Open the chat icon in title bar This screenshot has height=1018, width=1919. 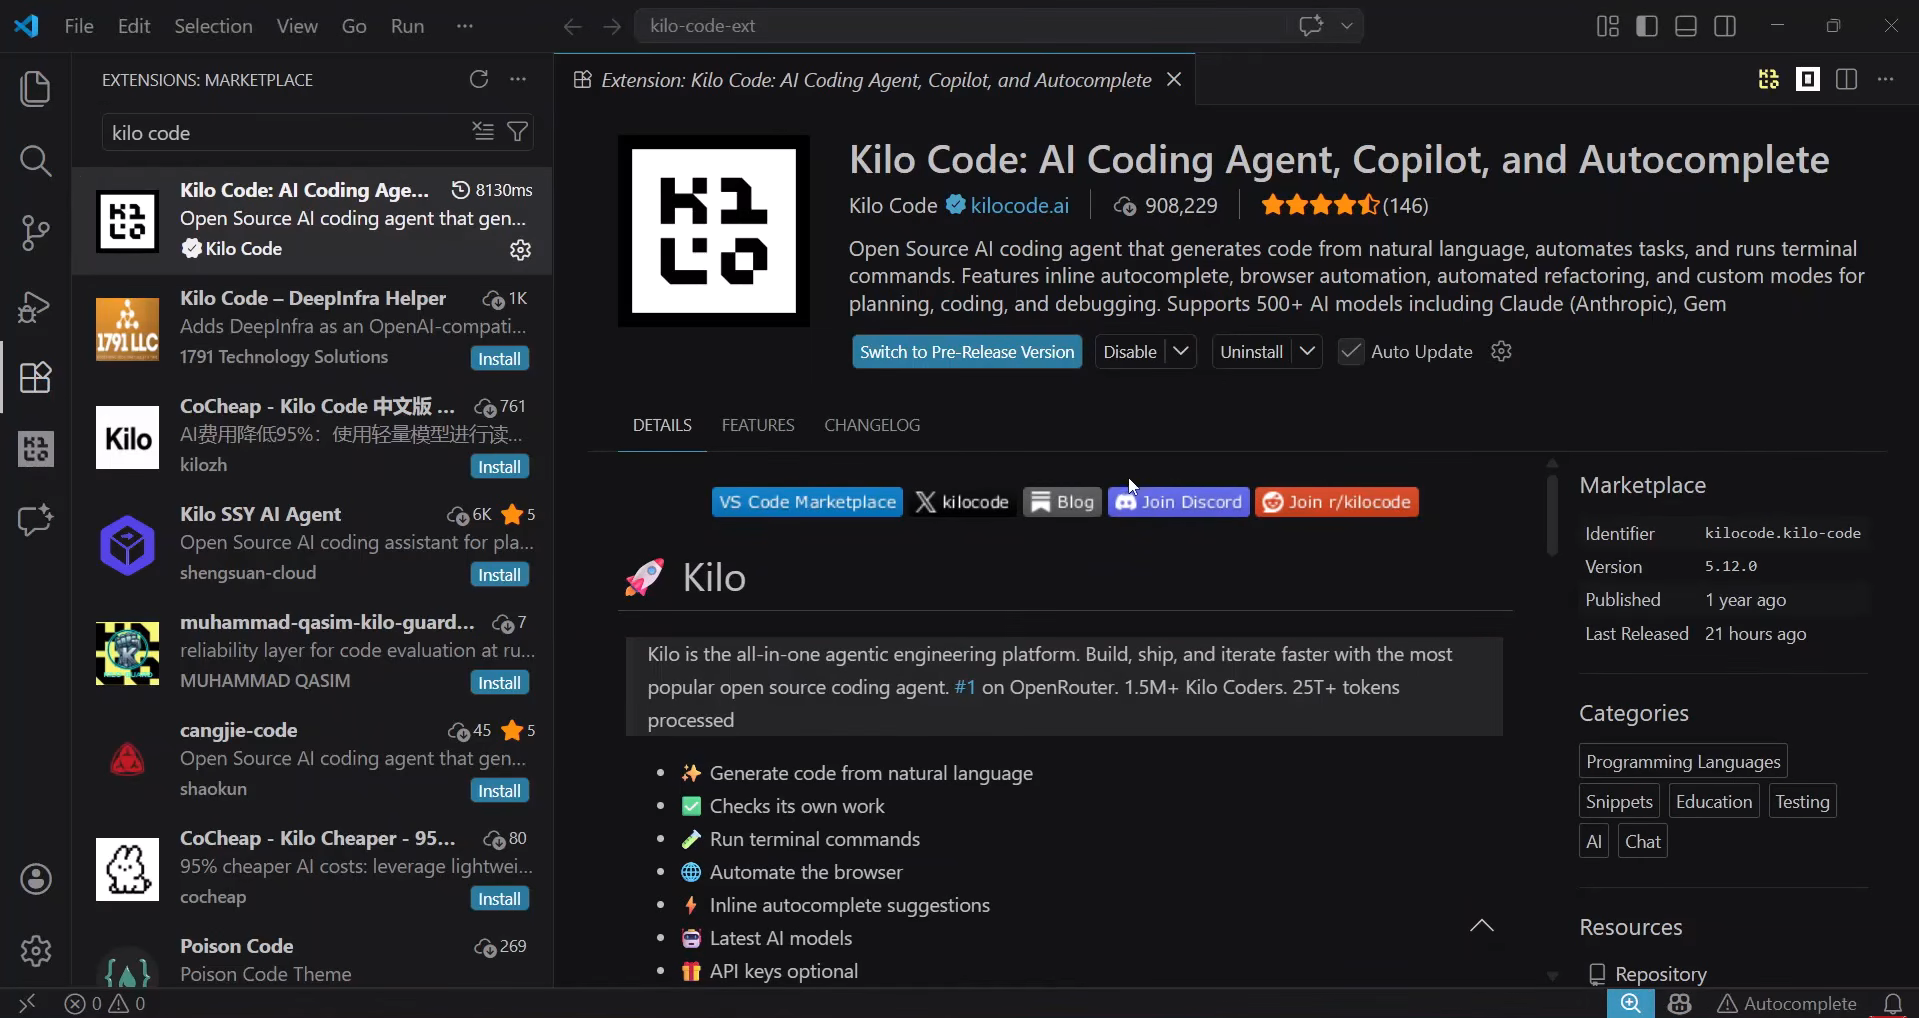[1311, 26]
